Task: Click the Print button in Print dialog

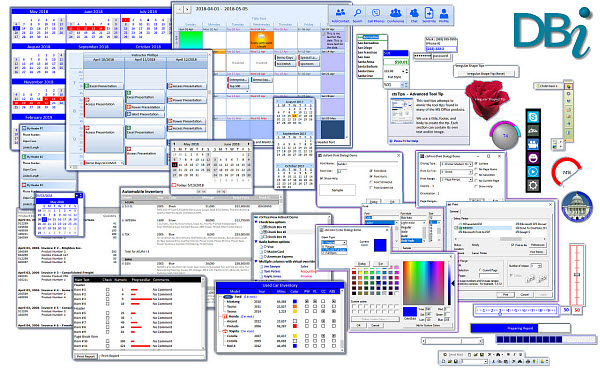Action: 506,295
